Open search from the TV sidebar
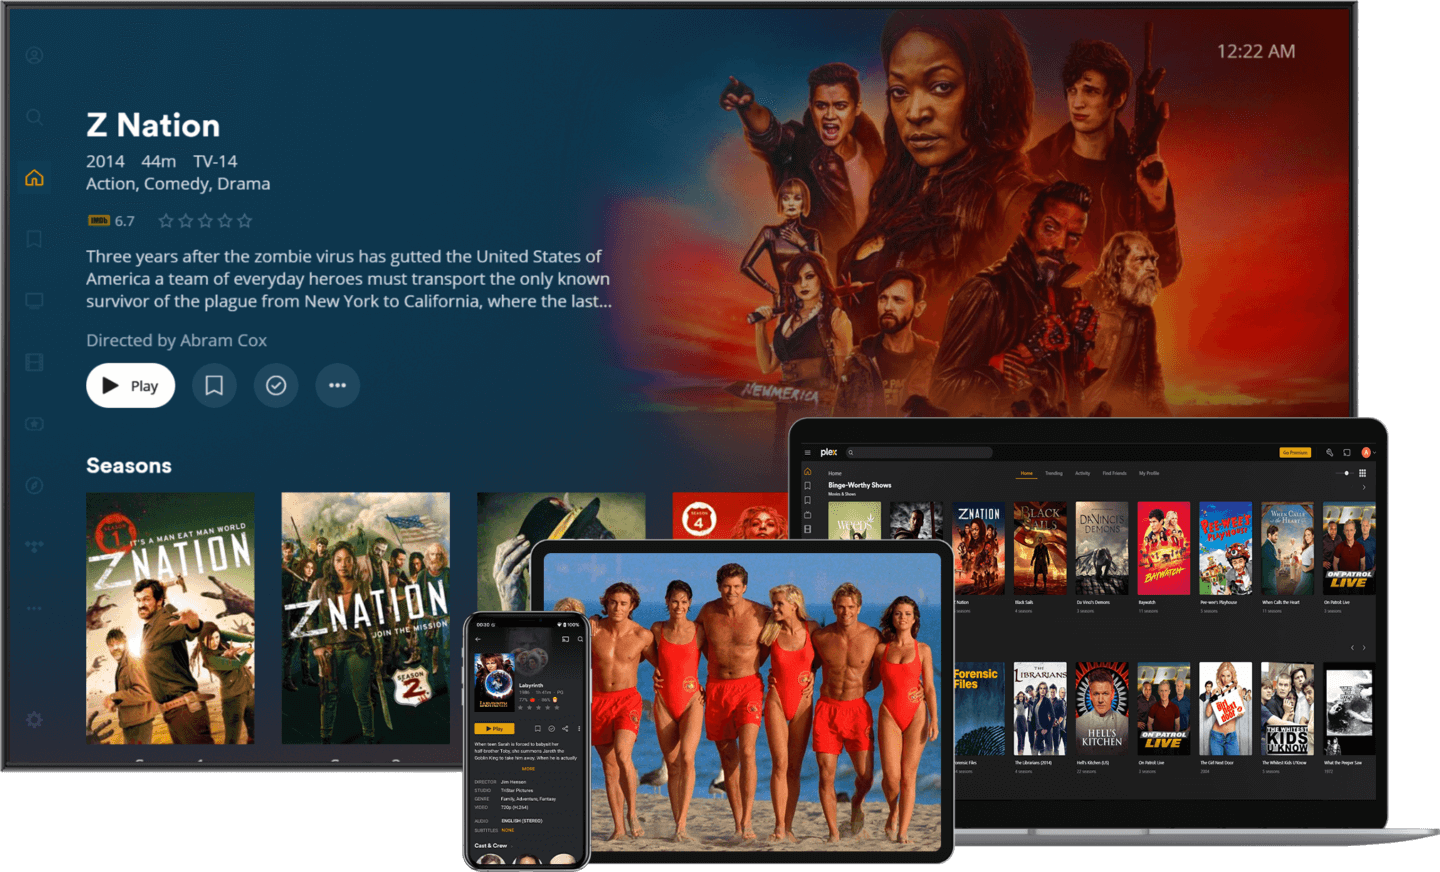Screen dimensions: 1440x872 (x=34, y=117)
